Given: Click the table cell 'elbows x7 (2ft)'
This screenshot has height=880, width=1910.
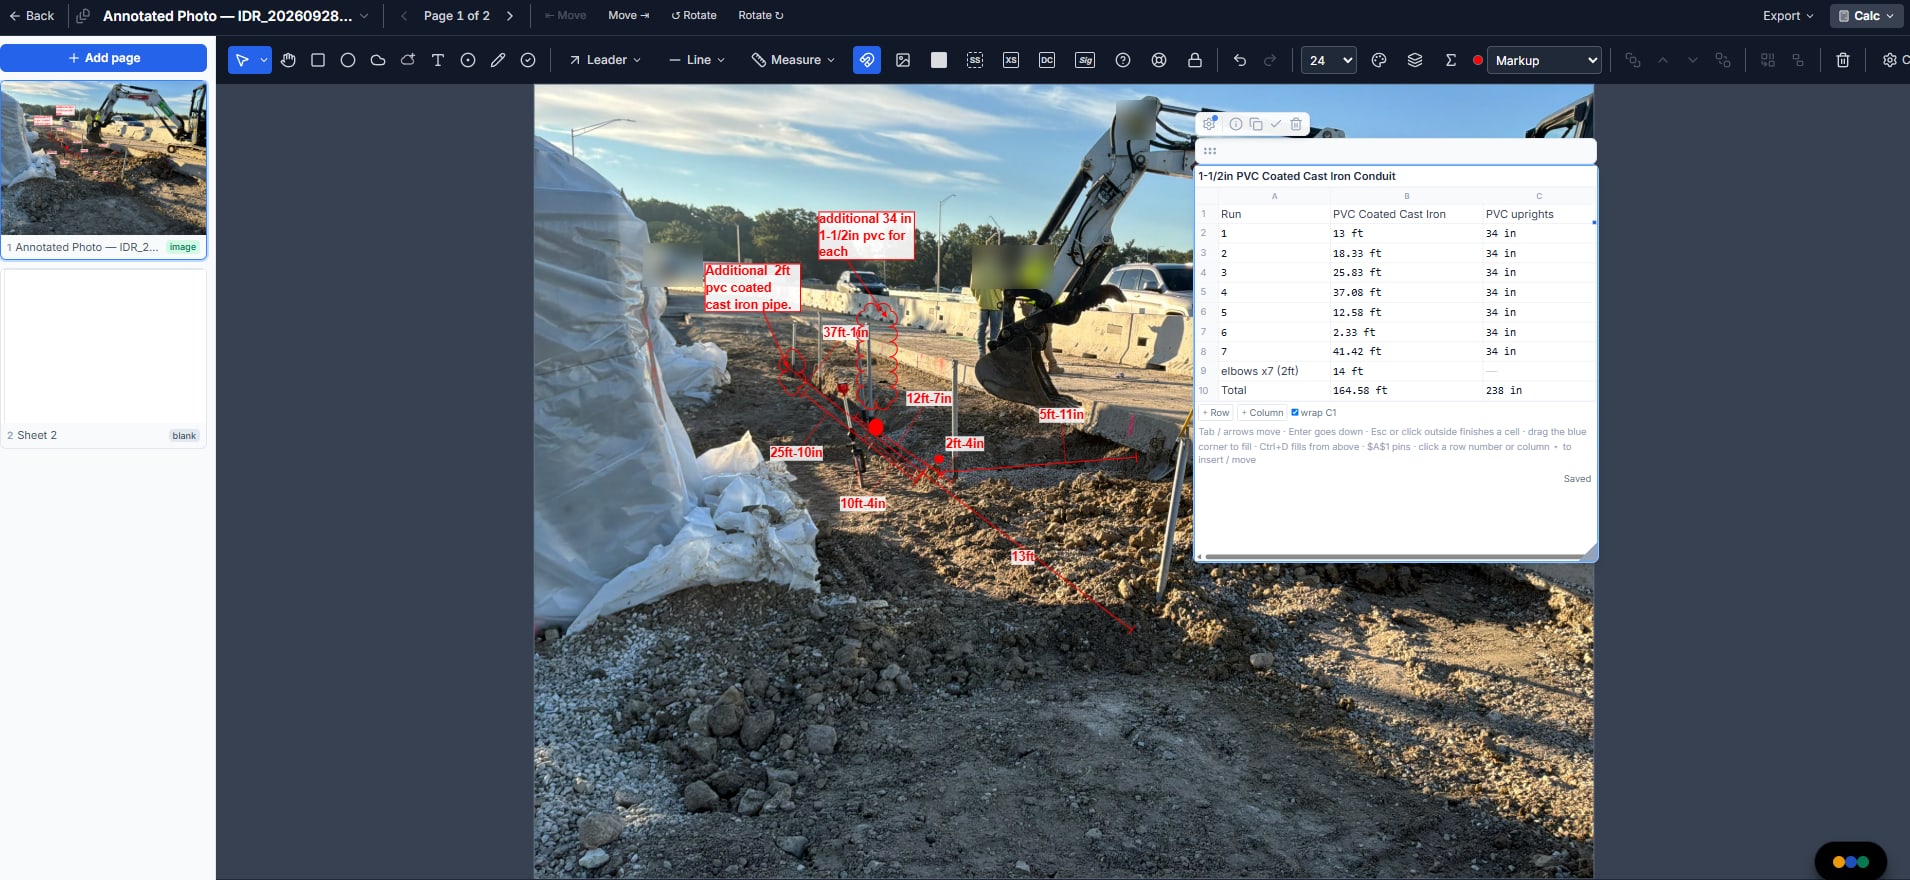Looking at the screenshot, I should pos(1272,371).
